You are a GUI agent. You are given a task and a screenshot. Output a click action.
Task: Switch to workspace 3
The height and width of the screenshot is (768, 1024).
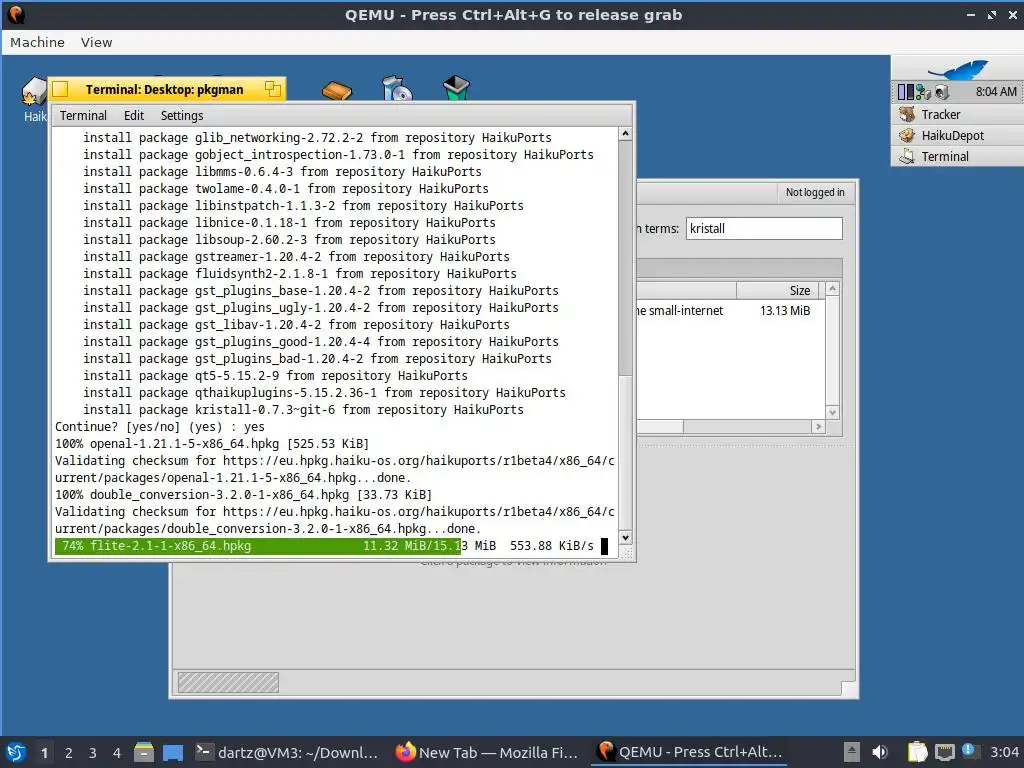point(93,753)
